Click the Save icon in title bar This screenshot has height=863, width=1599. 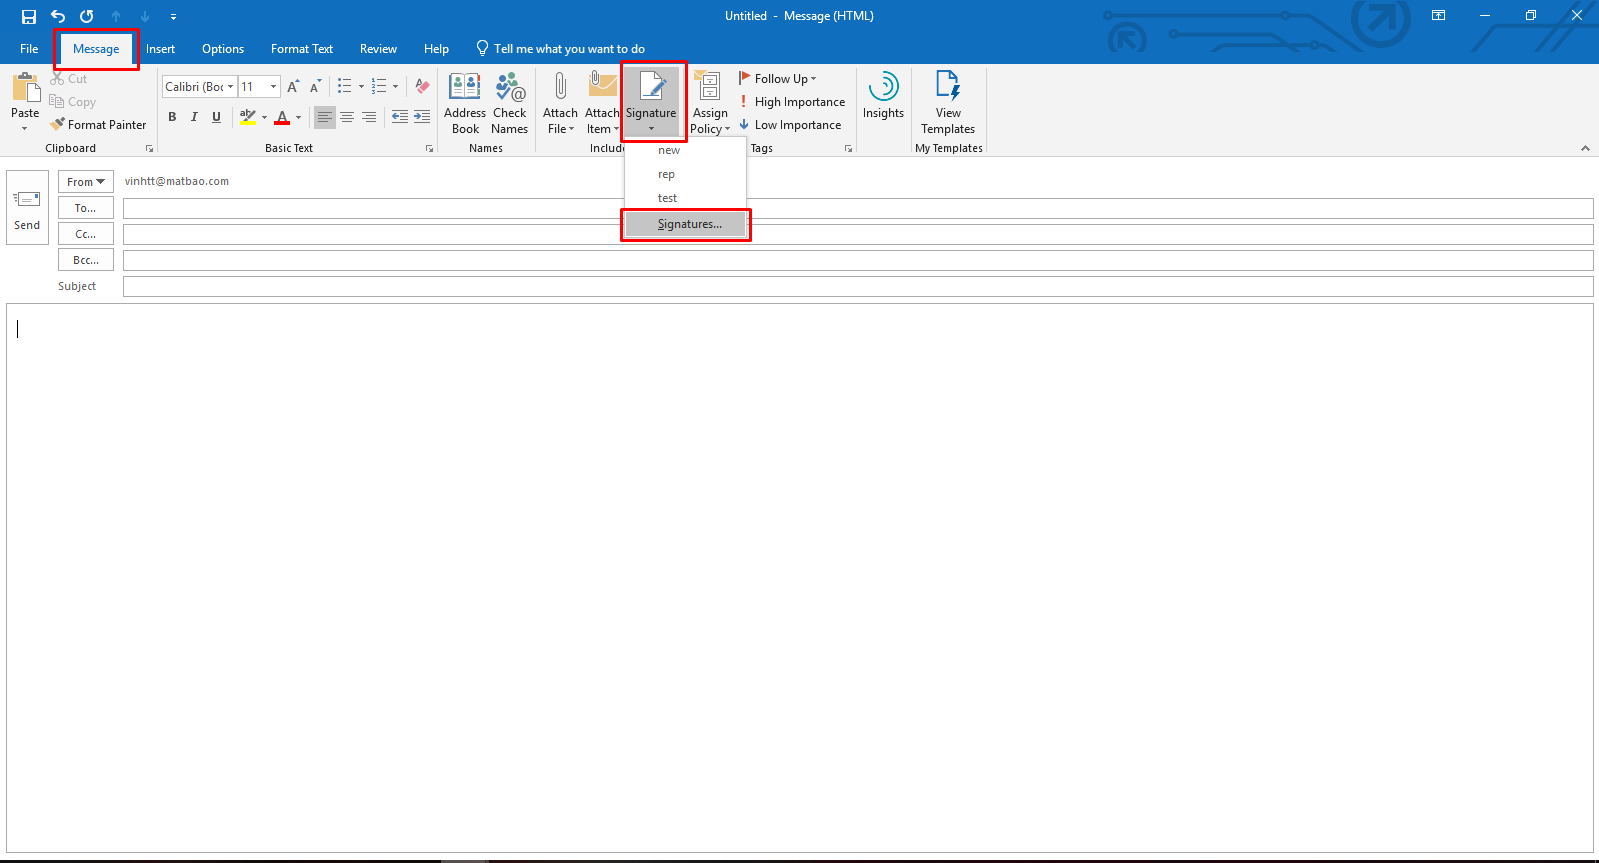29,16
